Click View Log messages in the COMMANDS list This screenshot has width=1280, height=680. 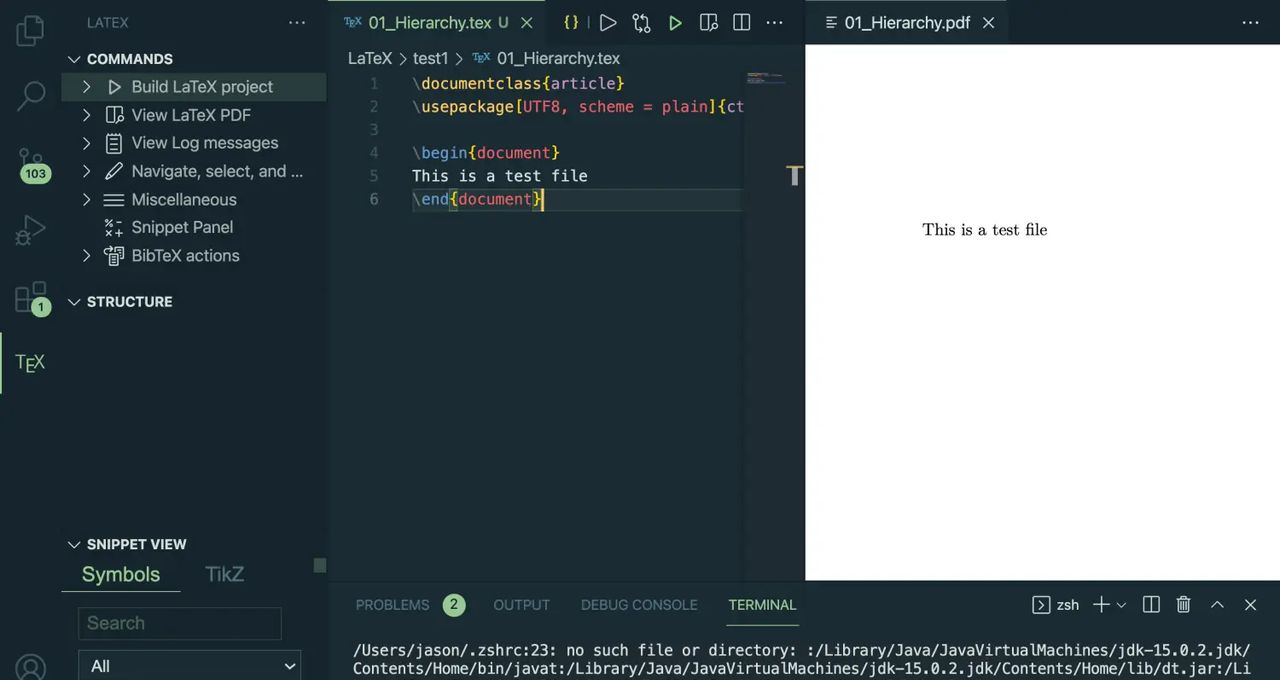[205, 143]
